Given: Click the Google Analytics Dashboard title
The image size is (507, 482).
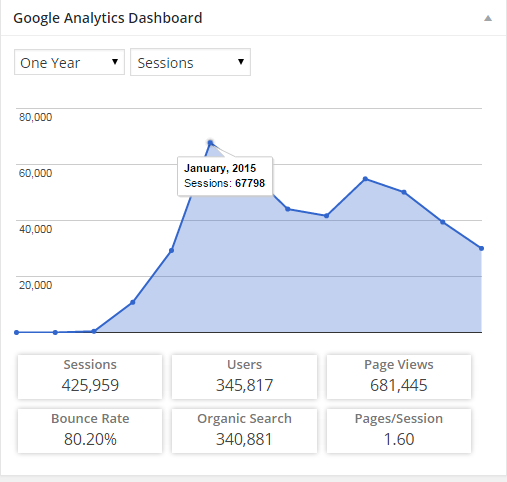Looking at the screenshot, I should [108, 18].
